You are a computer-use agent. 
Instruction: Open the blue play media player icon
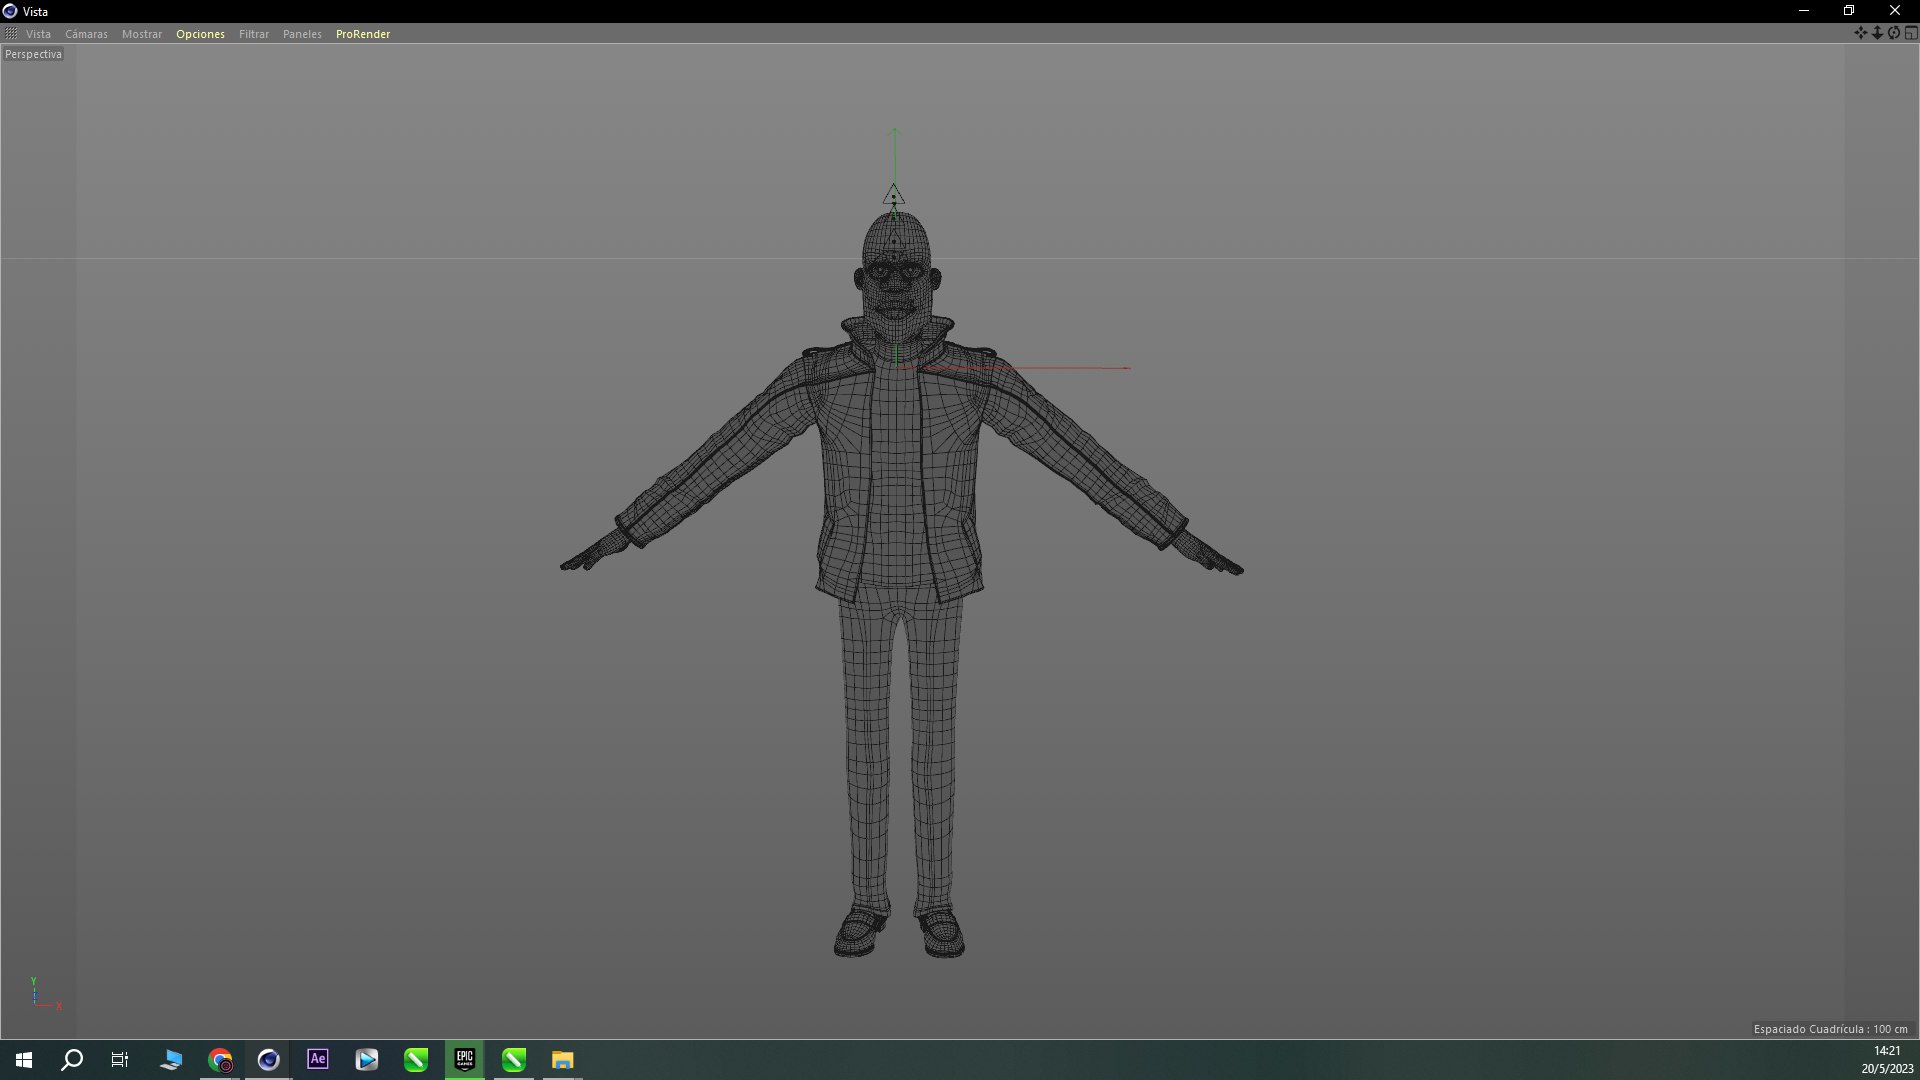pos(366,1060)
